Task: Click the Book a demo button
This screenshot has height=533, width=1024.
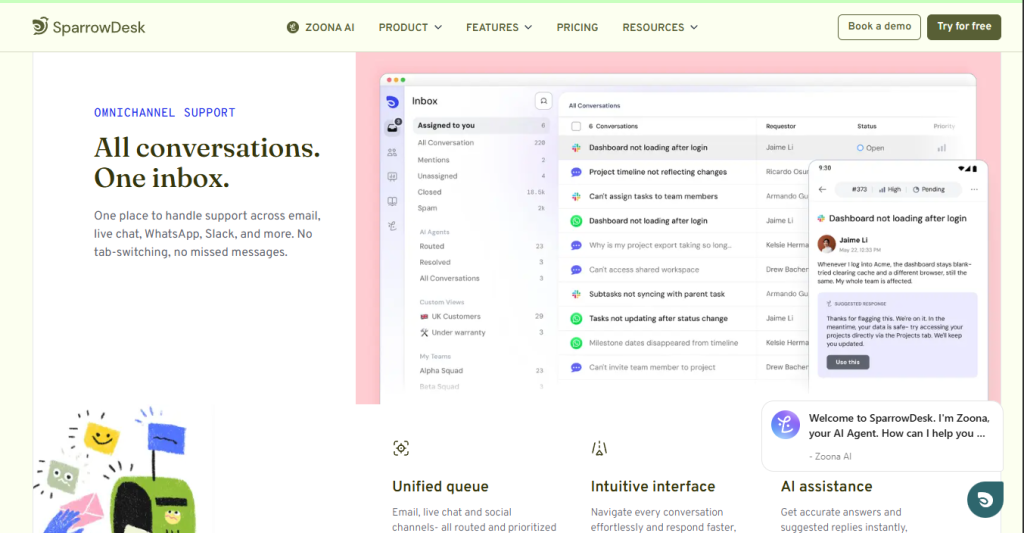Action: point(879,27)
